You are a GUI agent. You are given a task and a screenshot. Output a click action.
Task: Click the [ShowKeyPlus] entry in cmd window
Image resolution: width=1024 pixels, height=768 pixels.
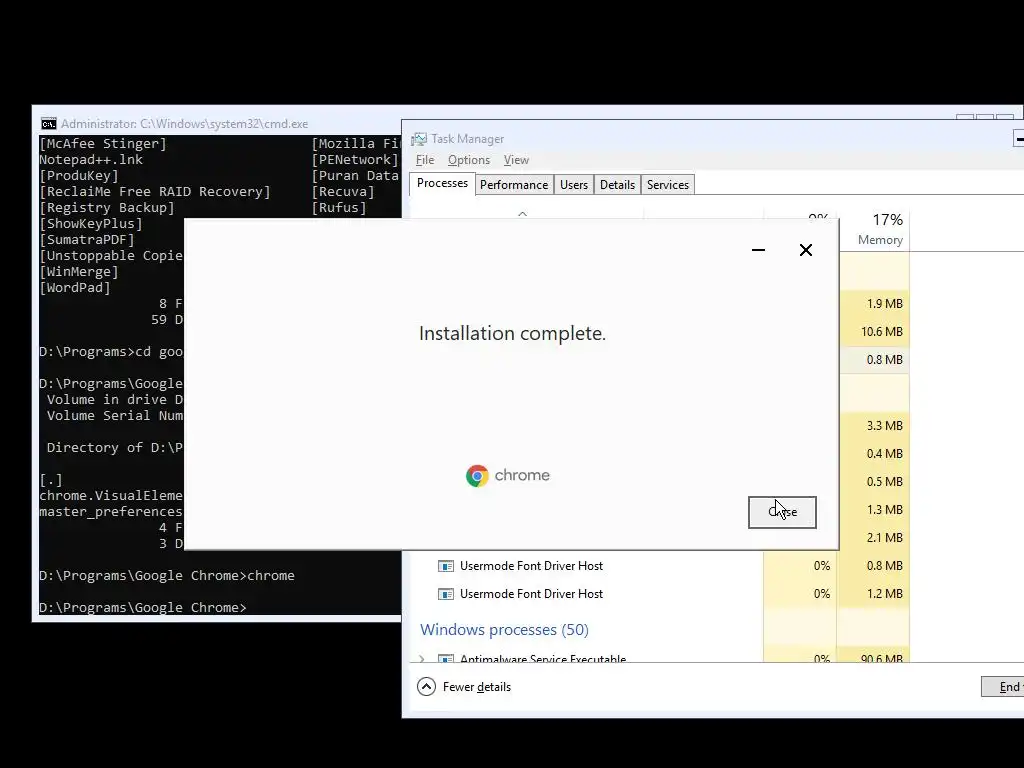pos(91,223)
